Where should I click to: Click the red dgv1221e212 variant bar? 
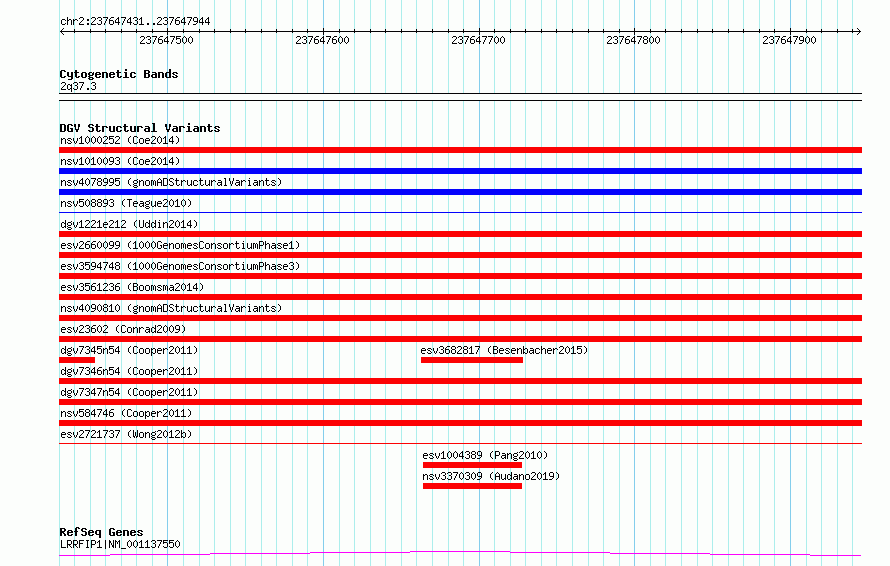460,234
